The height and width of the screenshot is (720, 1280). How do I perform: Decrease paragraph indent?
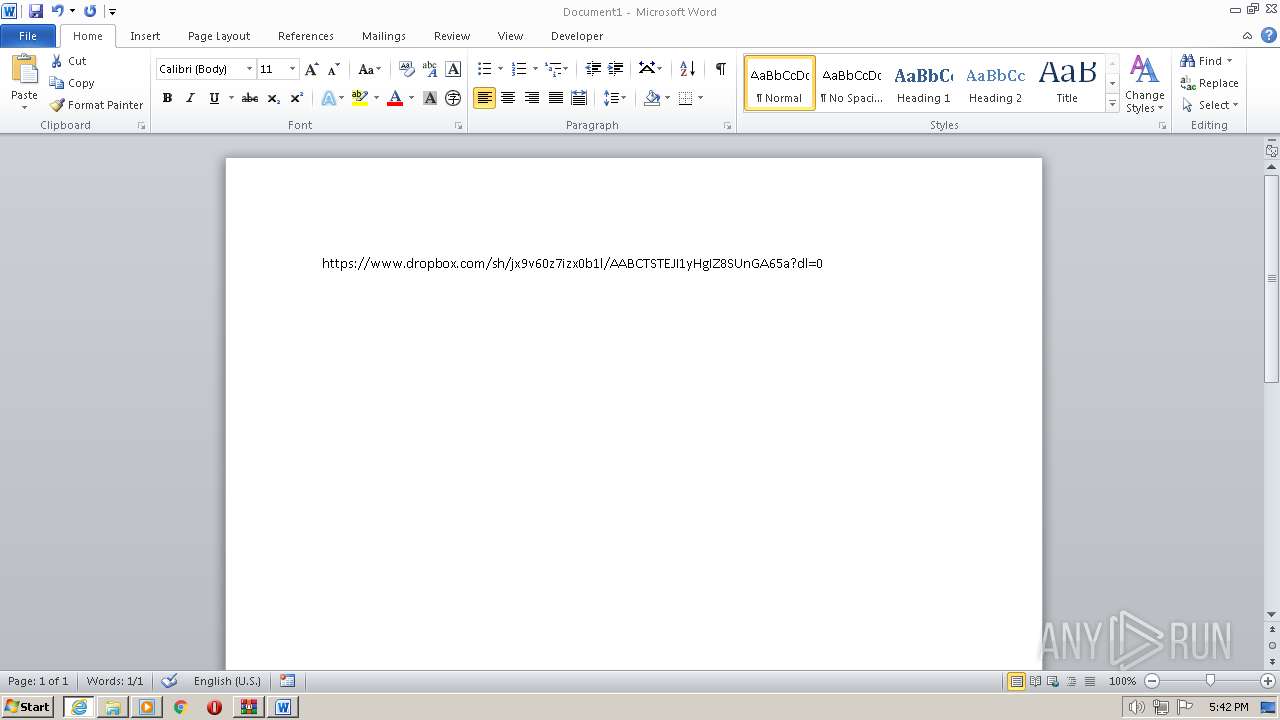point(593,69)
